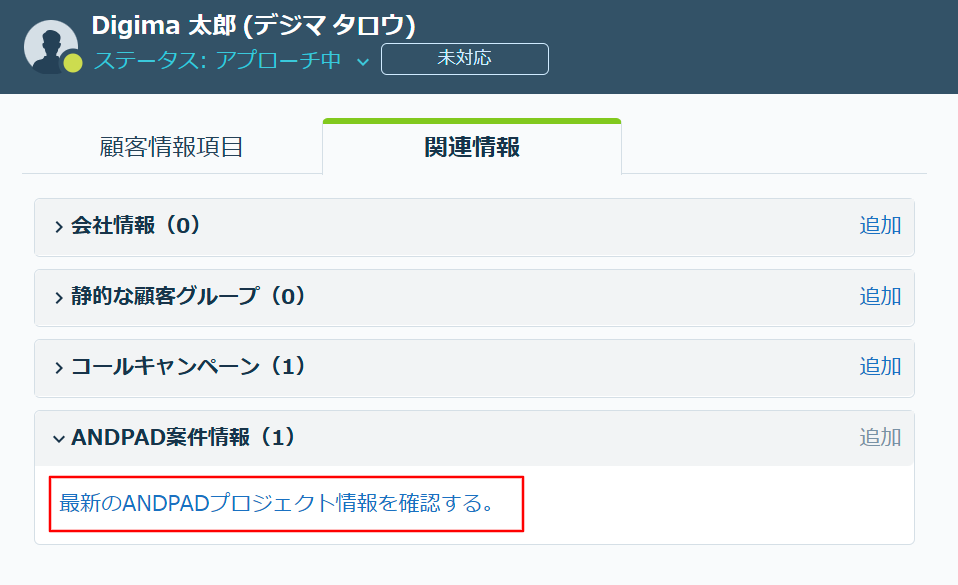
Task: Click 追加 link in 静的な顧客グループ row
Action: pos(880,296)
